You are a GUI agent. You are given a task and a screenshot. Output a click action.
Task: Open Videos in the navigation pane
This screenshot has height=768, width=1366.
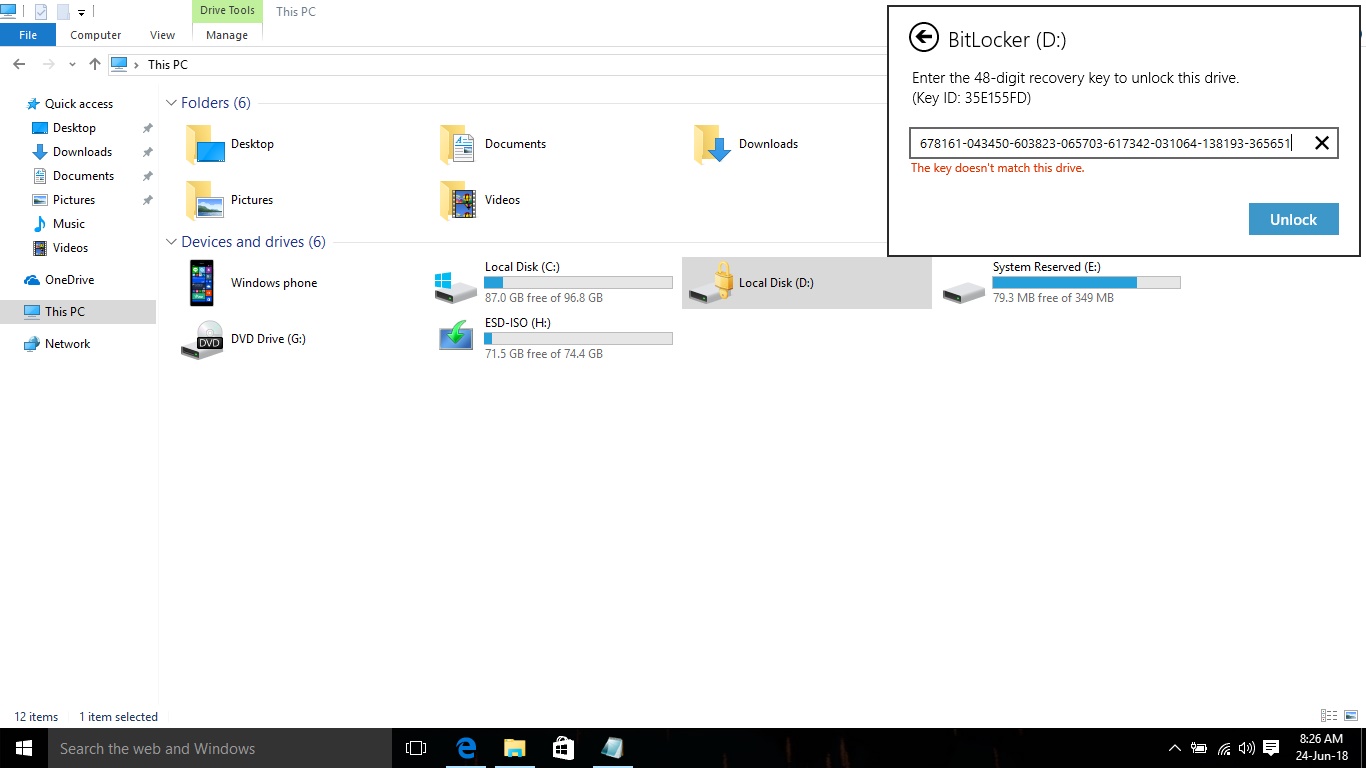70,247
